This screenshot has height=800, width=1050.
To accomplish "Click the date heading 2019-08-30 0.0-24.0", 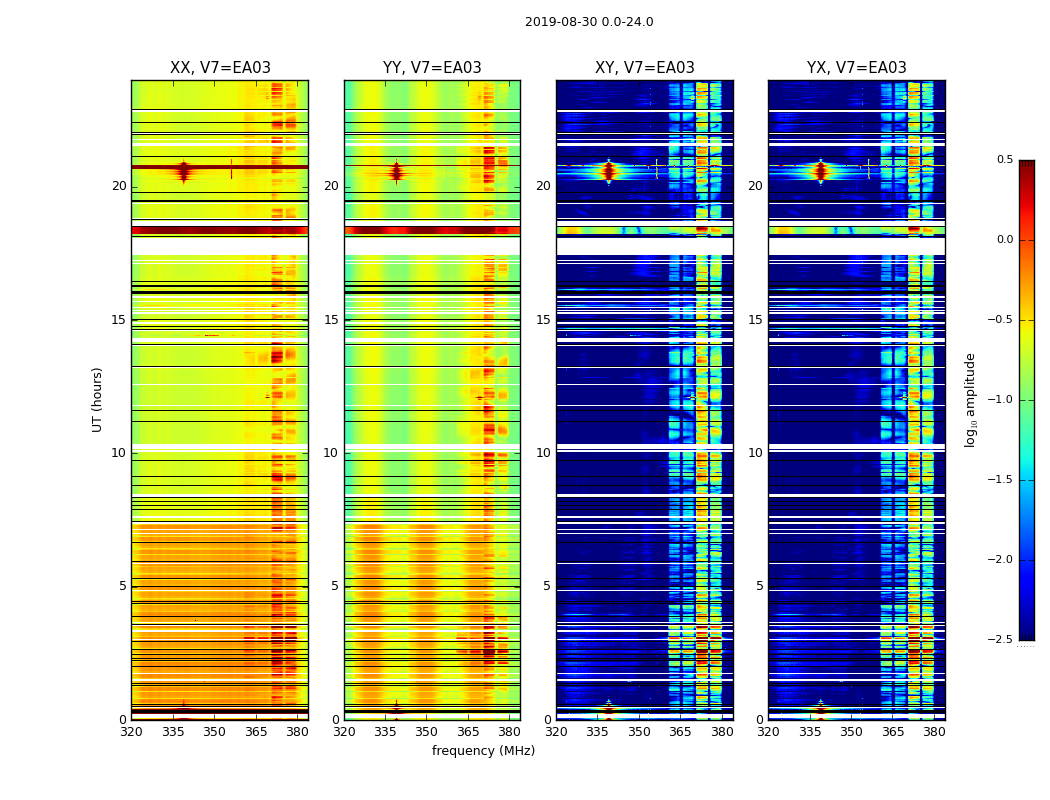I will [589, 21].
